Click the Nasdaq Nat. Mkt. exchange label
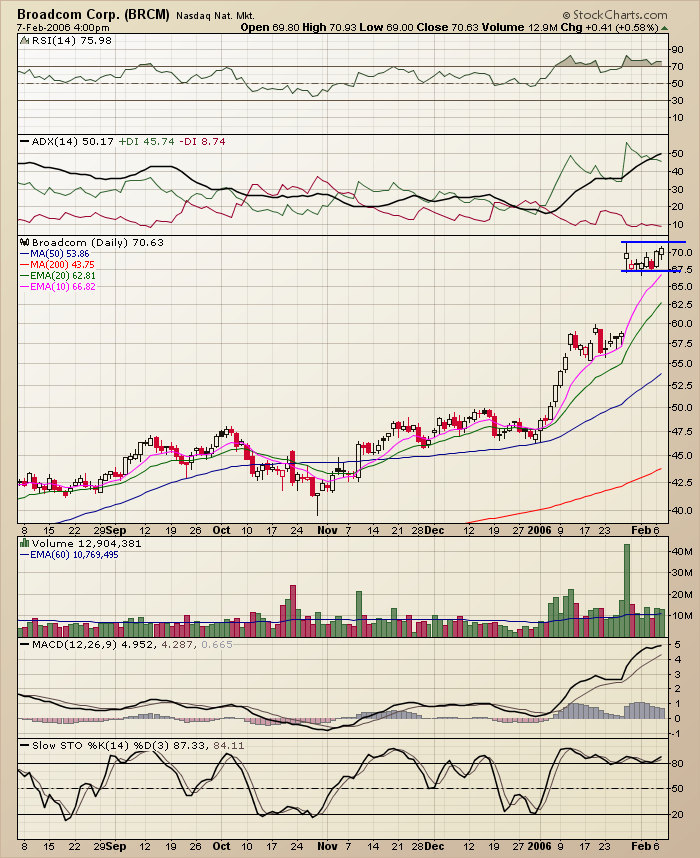Image resolution: width=700 pixels, height=858 pixels. 215,16
